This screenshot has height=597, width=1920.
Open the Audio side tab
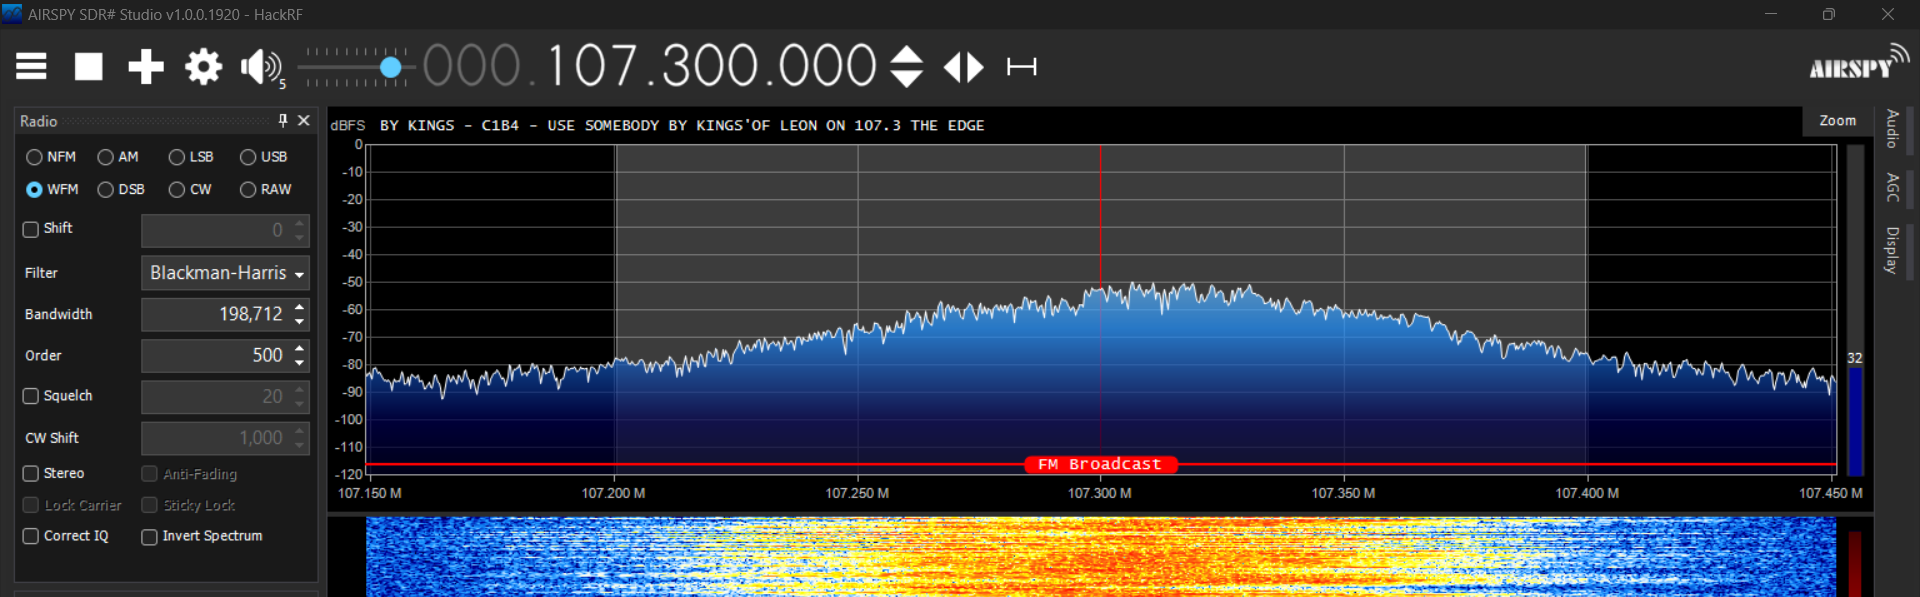(x=1893, y=129)
